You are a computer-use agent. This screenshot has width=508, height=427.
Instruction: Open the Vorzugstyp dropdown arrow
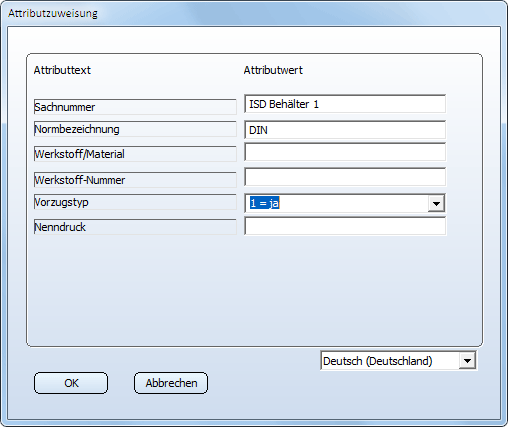436,203
